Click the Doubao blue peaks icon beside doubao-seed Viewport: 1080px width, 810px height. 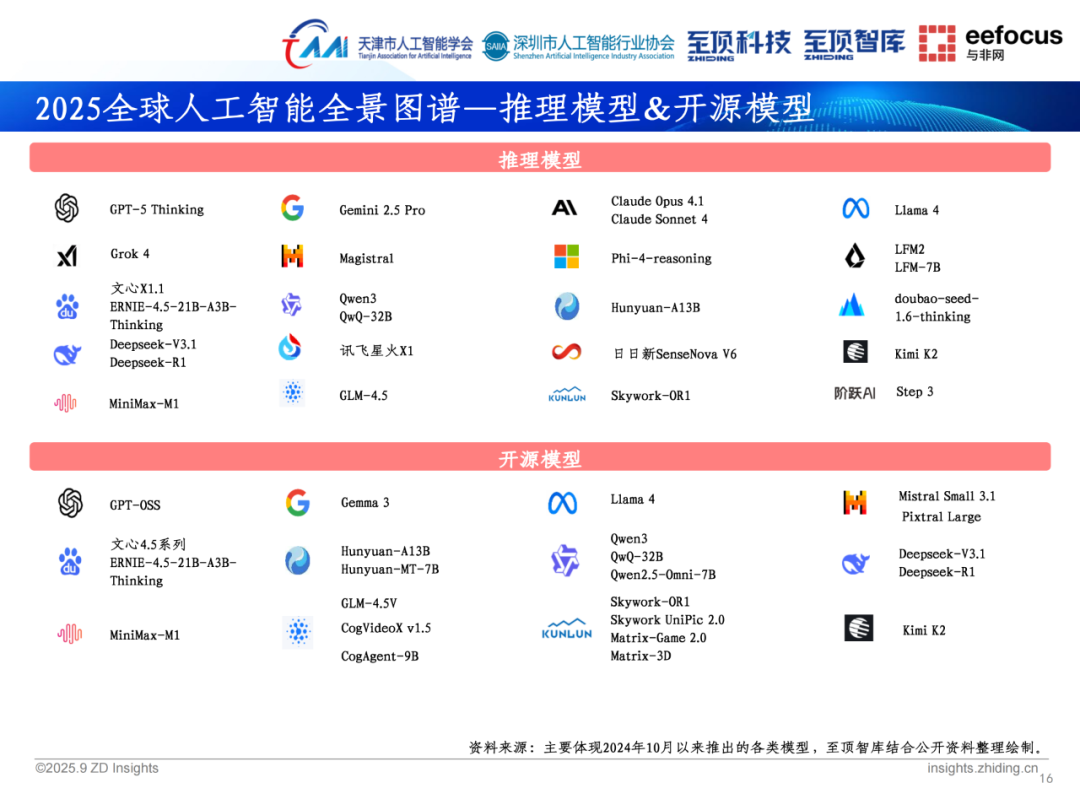[x=853, y=304]
